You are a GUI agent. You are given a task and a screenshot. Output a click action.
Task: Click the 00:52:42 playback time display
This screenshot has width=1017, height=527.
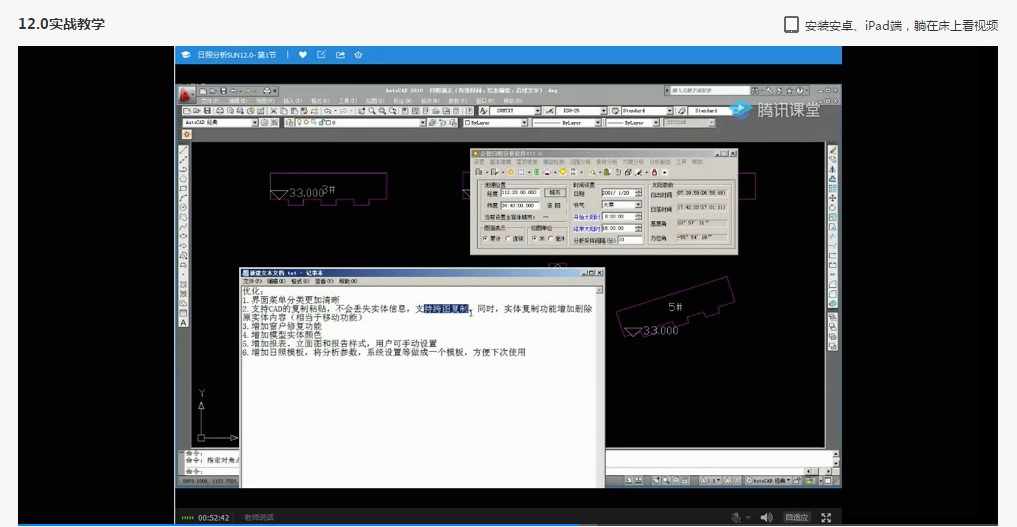(x=213, y=518)
